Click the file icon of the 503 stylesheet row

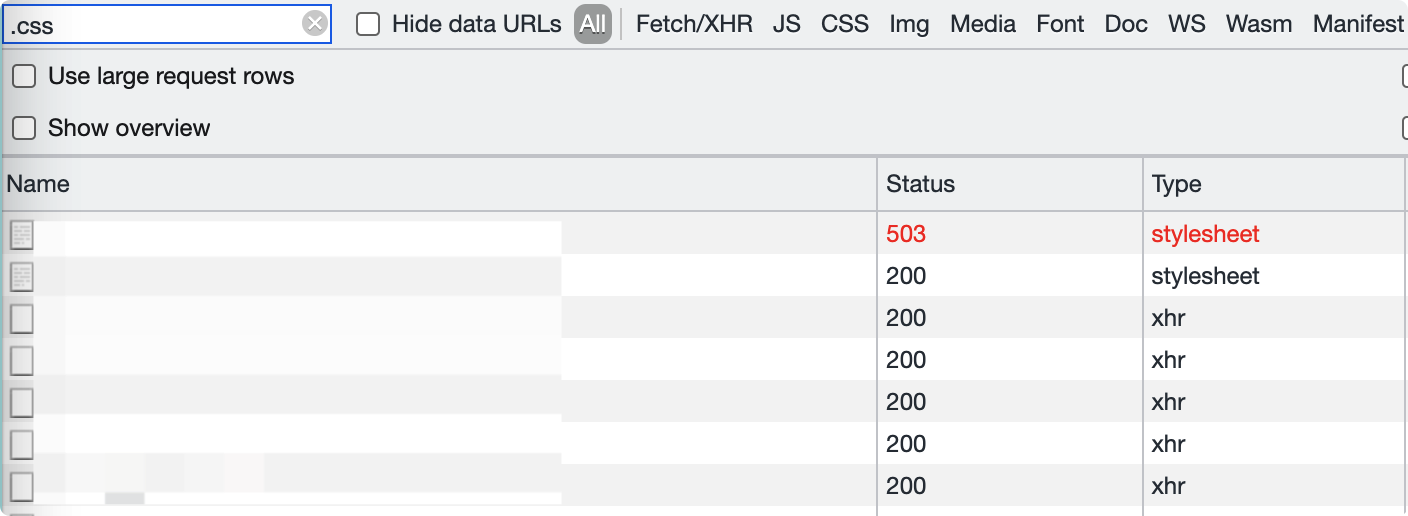tap(22, 235)
